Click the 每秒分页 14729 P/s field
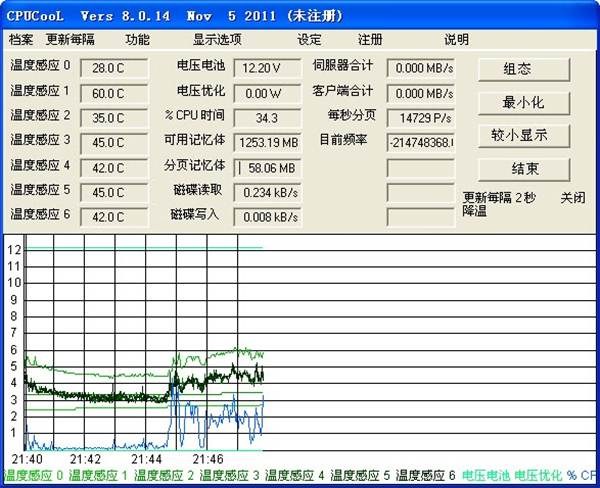600x488 pixels. [420, 117]
